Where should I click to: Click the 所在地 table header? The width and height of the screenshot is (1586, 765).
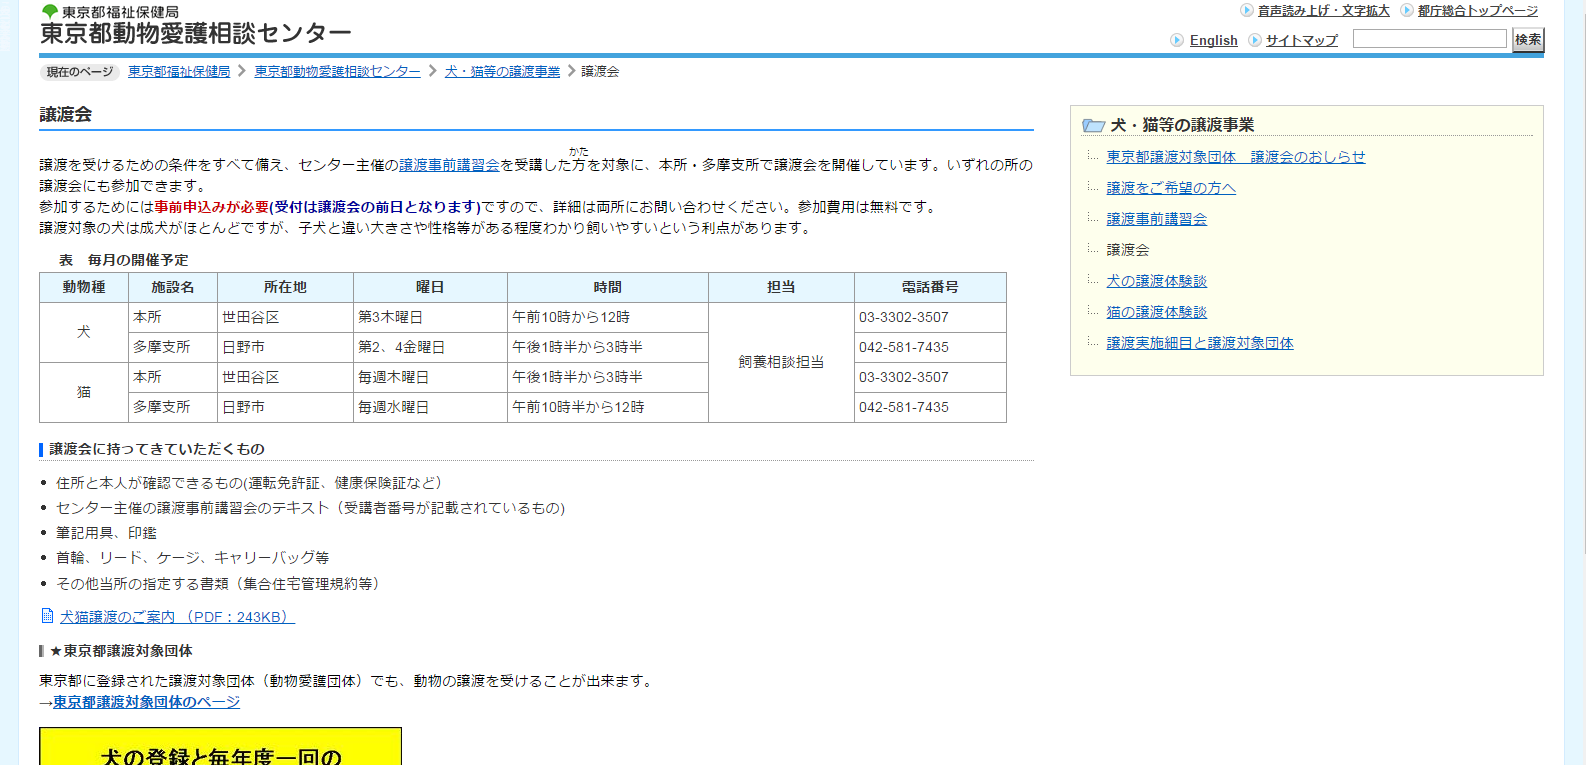point(285,287)
